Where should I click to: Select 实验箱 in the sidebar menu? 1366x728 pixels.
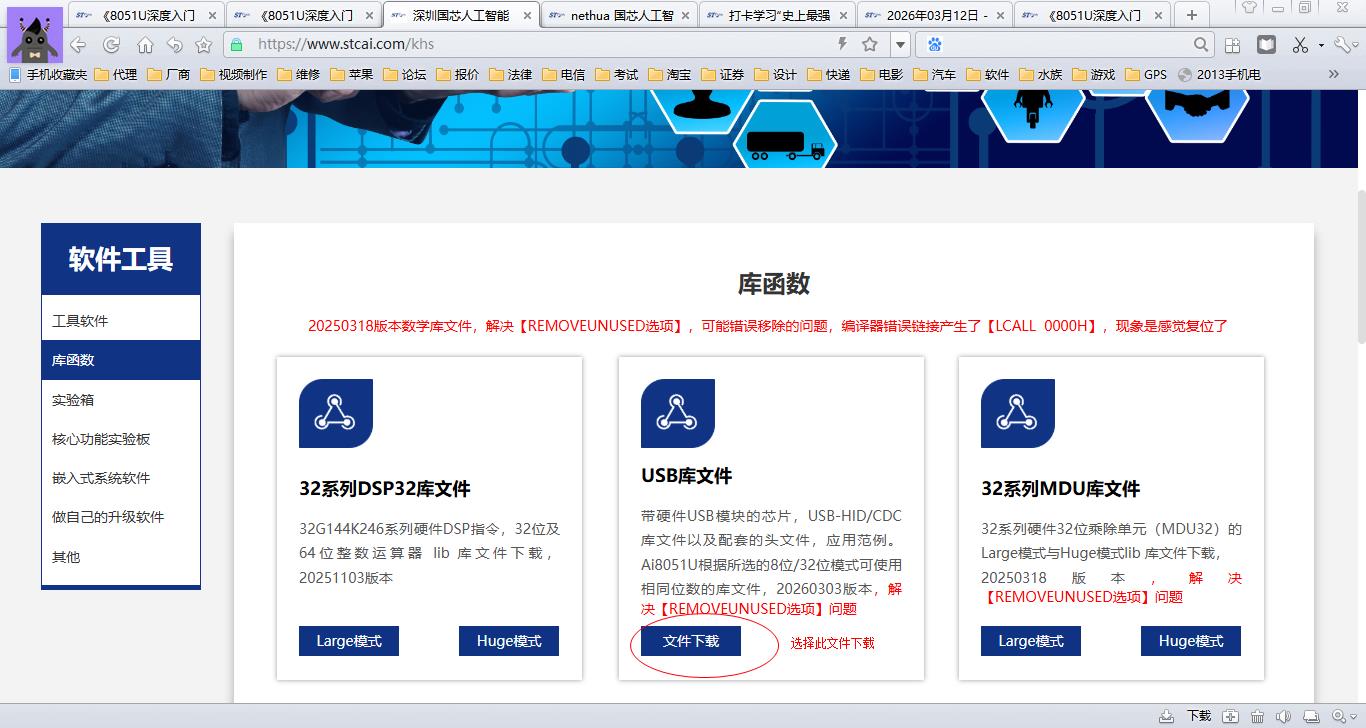click(x=73, y=400)
